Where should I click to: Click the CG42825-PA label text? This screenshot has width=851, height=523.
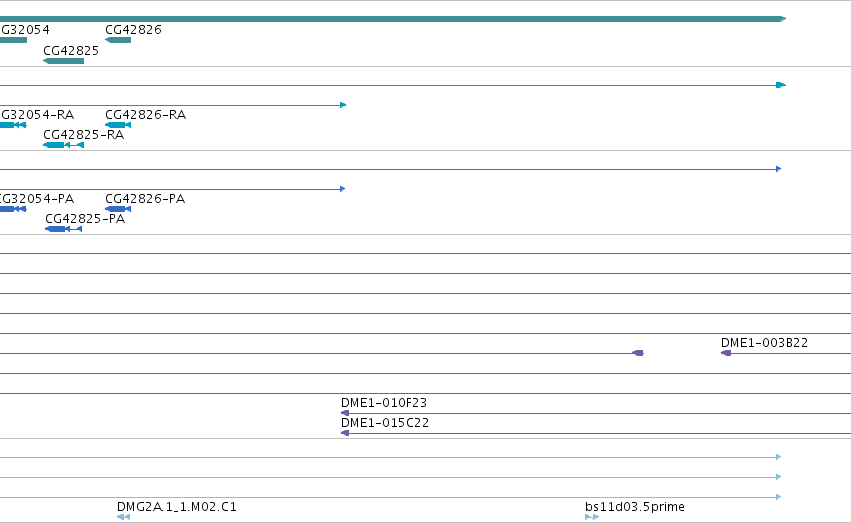[x=85, y=219]
